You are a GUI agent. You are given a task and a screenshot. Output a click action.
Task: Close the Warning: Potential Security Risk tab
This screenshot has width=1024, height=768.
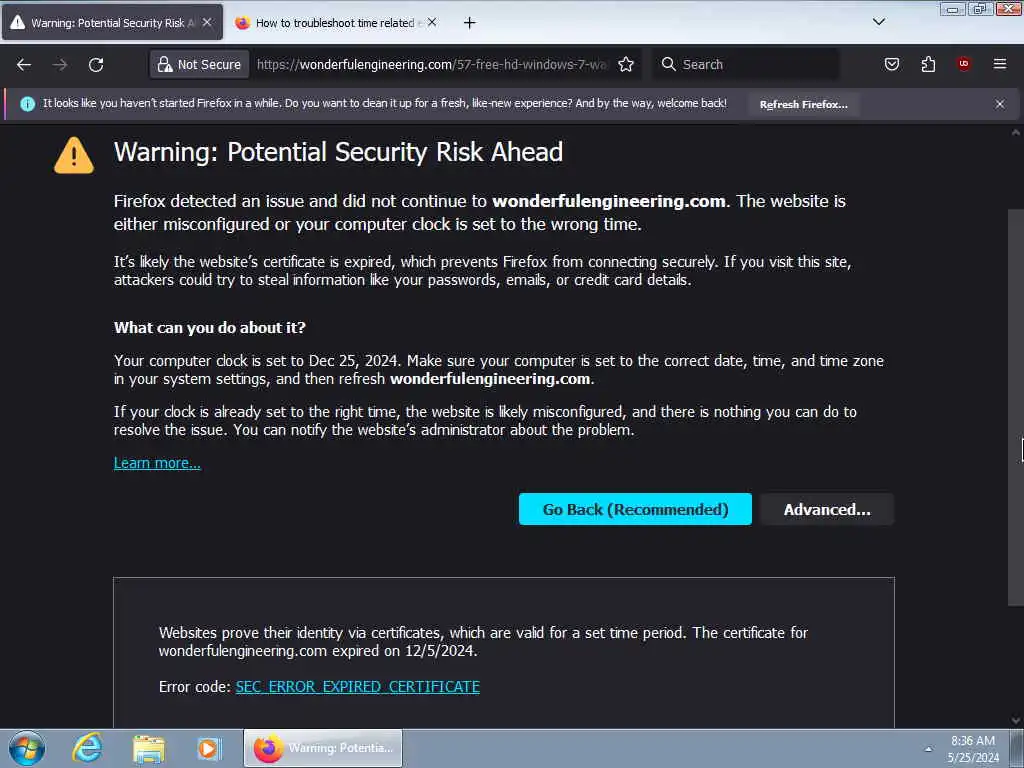(x=207, y=22)
